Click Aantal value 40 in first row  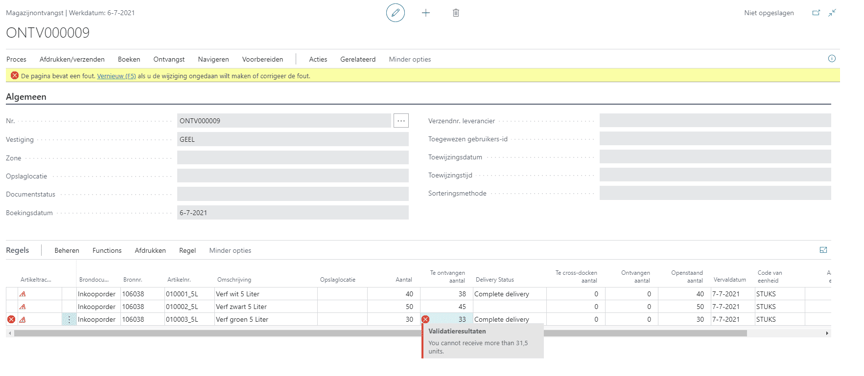pyautogui.click(x=408, y=294)
